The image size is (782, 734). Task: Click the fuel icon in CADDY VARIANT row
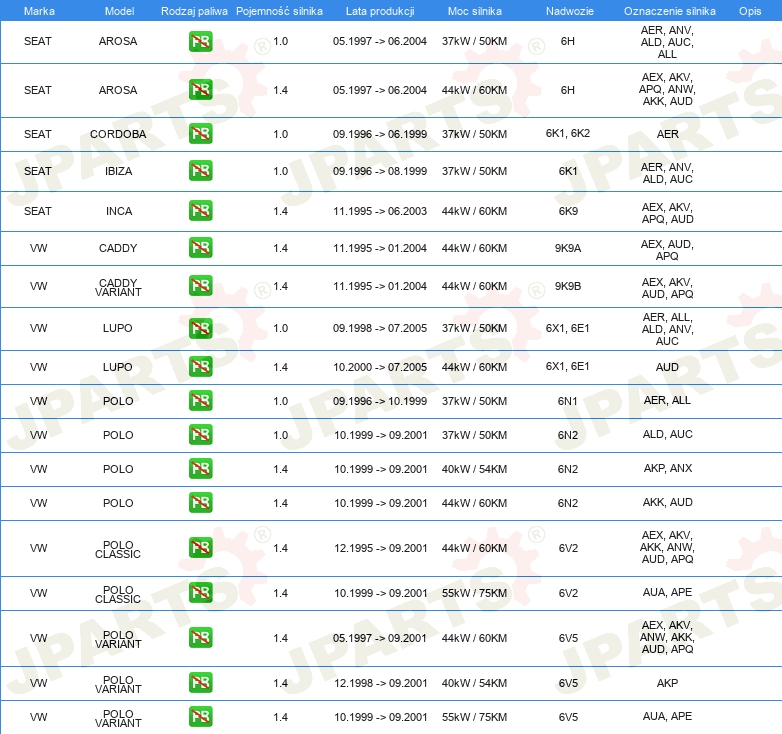coord(200,286)
